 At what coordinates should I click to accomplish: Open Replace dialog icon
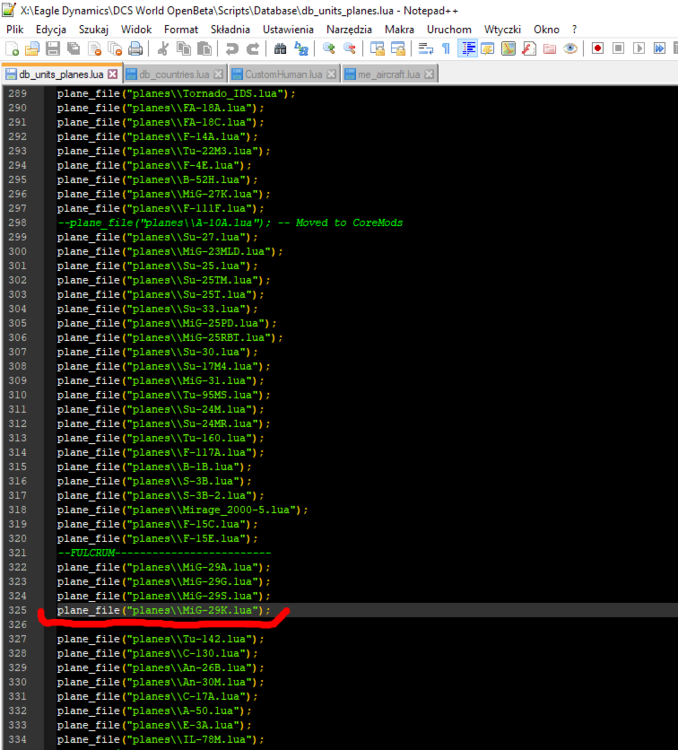(x=301, y=48)
